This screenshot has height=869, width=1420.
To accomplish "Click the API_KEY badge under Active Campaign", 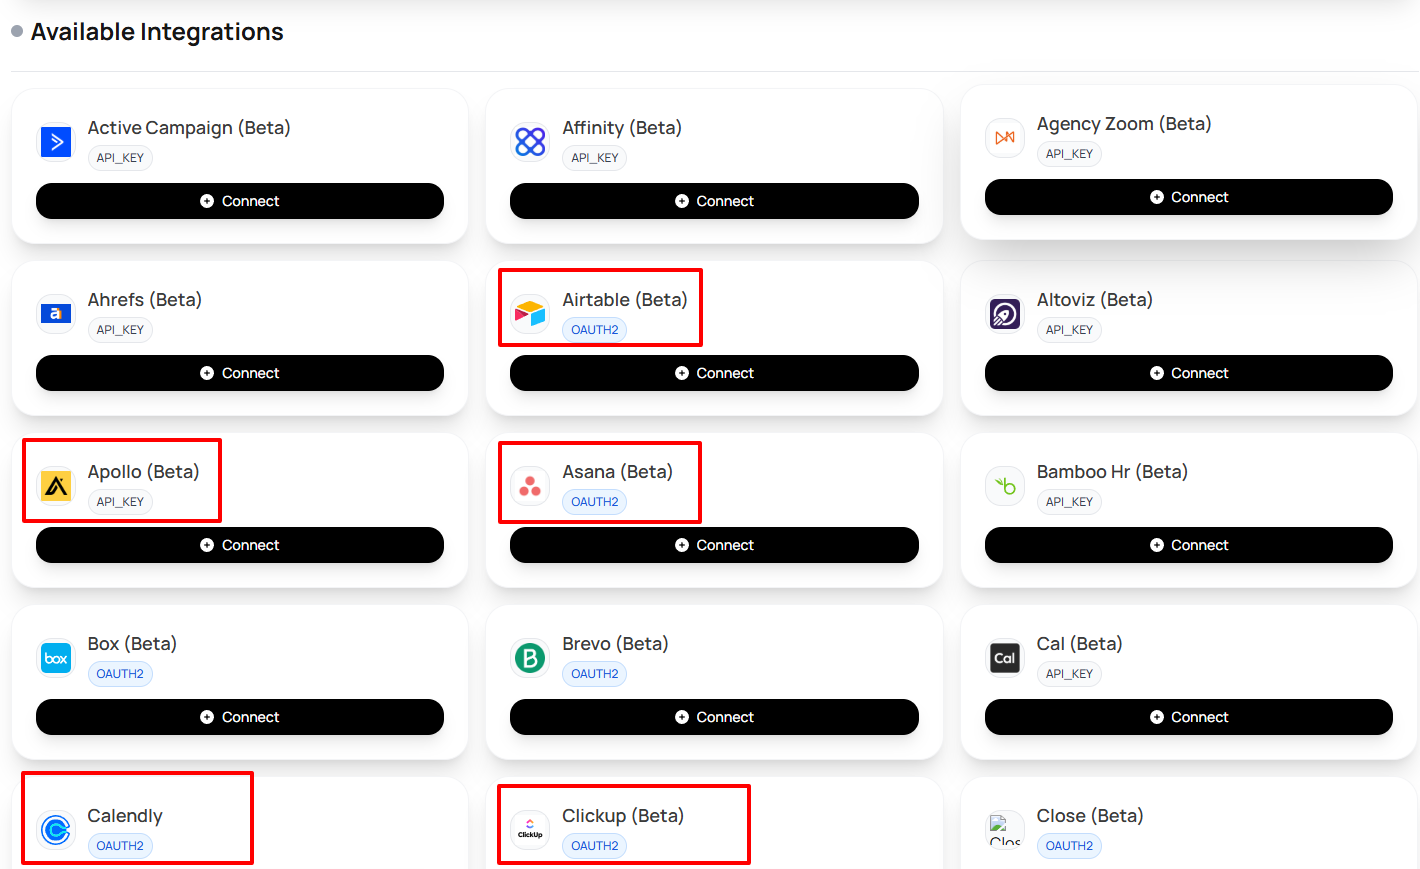I will (120, 158).
